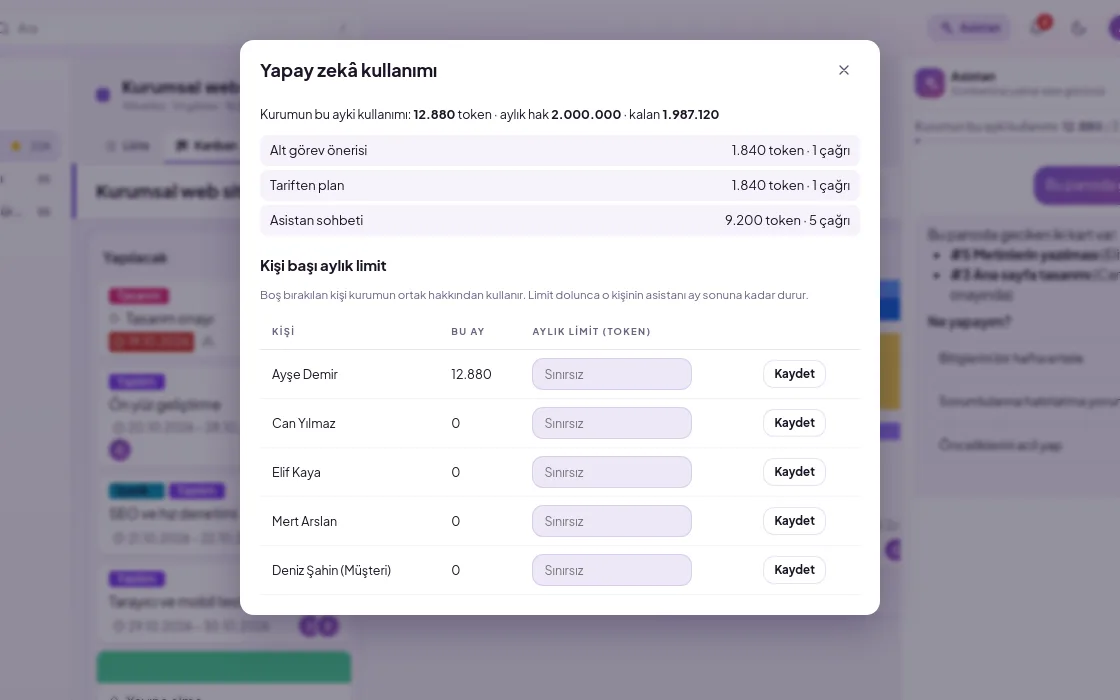Close the Yapay zekâ kullanımı dialog
This screenshot has width=1120, height=700.
coord(844,70)
